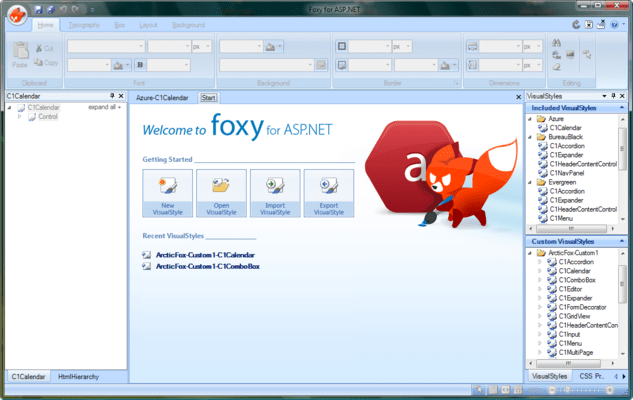Open recent ArcticFox-Custom1-C1ComboBox link

pyautogui.click(x=208, y=266)
